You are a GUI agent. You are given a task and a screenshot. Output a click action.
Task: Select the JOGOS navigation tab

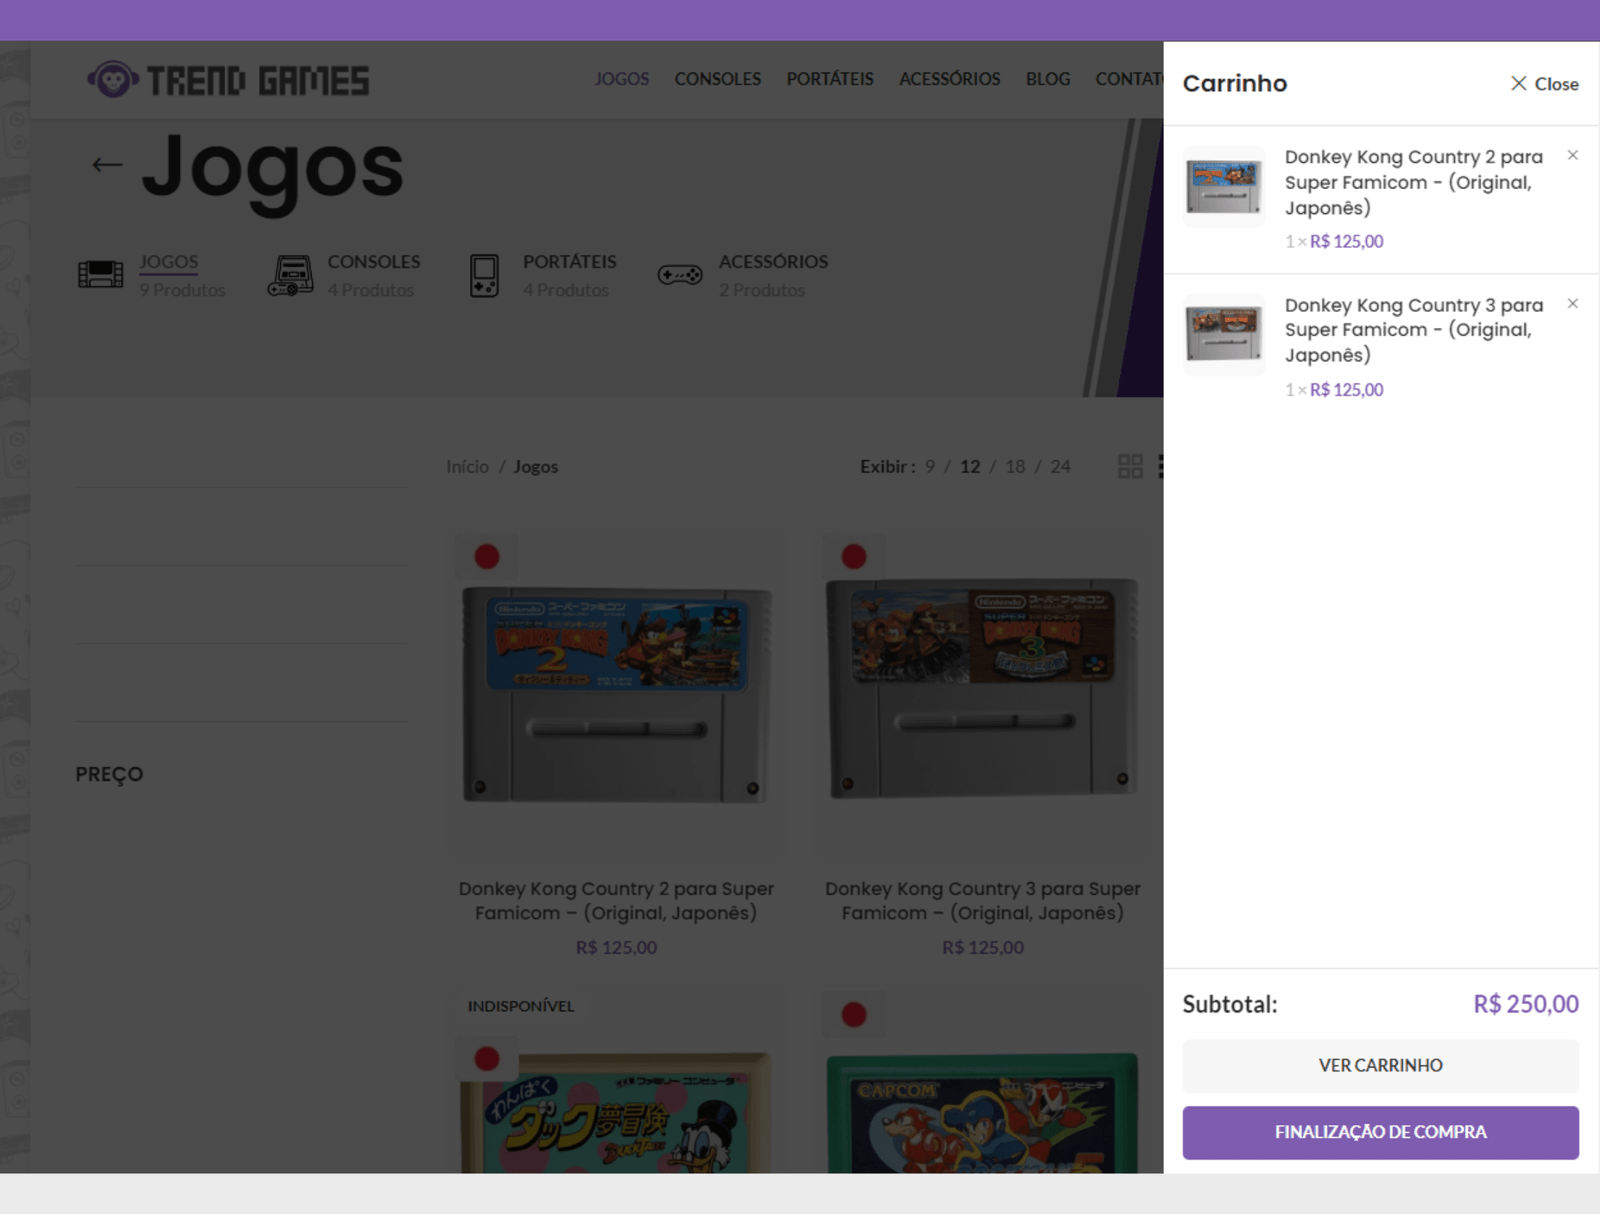(622, 79)
